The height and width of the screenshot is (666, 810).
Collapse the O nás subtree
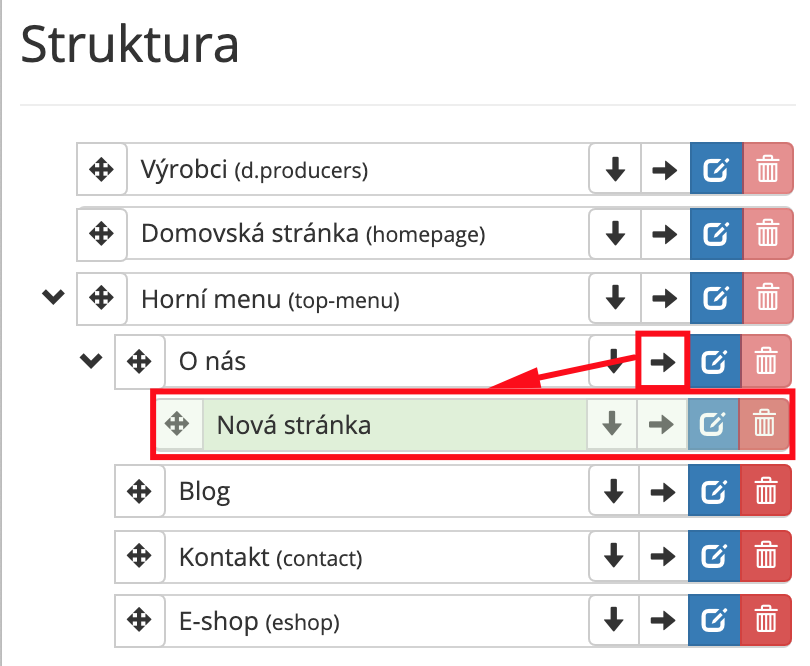pyautogui.click(x=91, y=361)
